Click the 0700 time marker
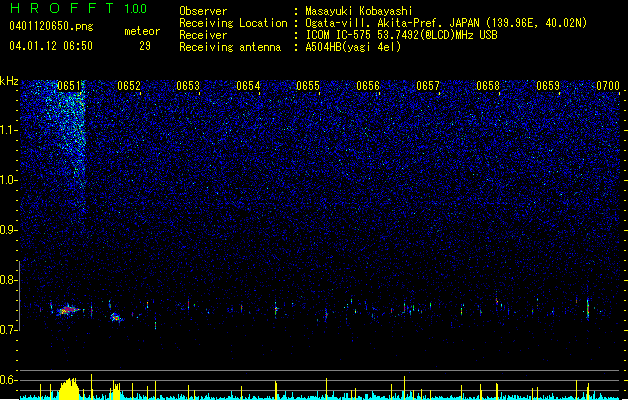 coord(608,86)
